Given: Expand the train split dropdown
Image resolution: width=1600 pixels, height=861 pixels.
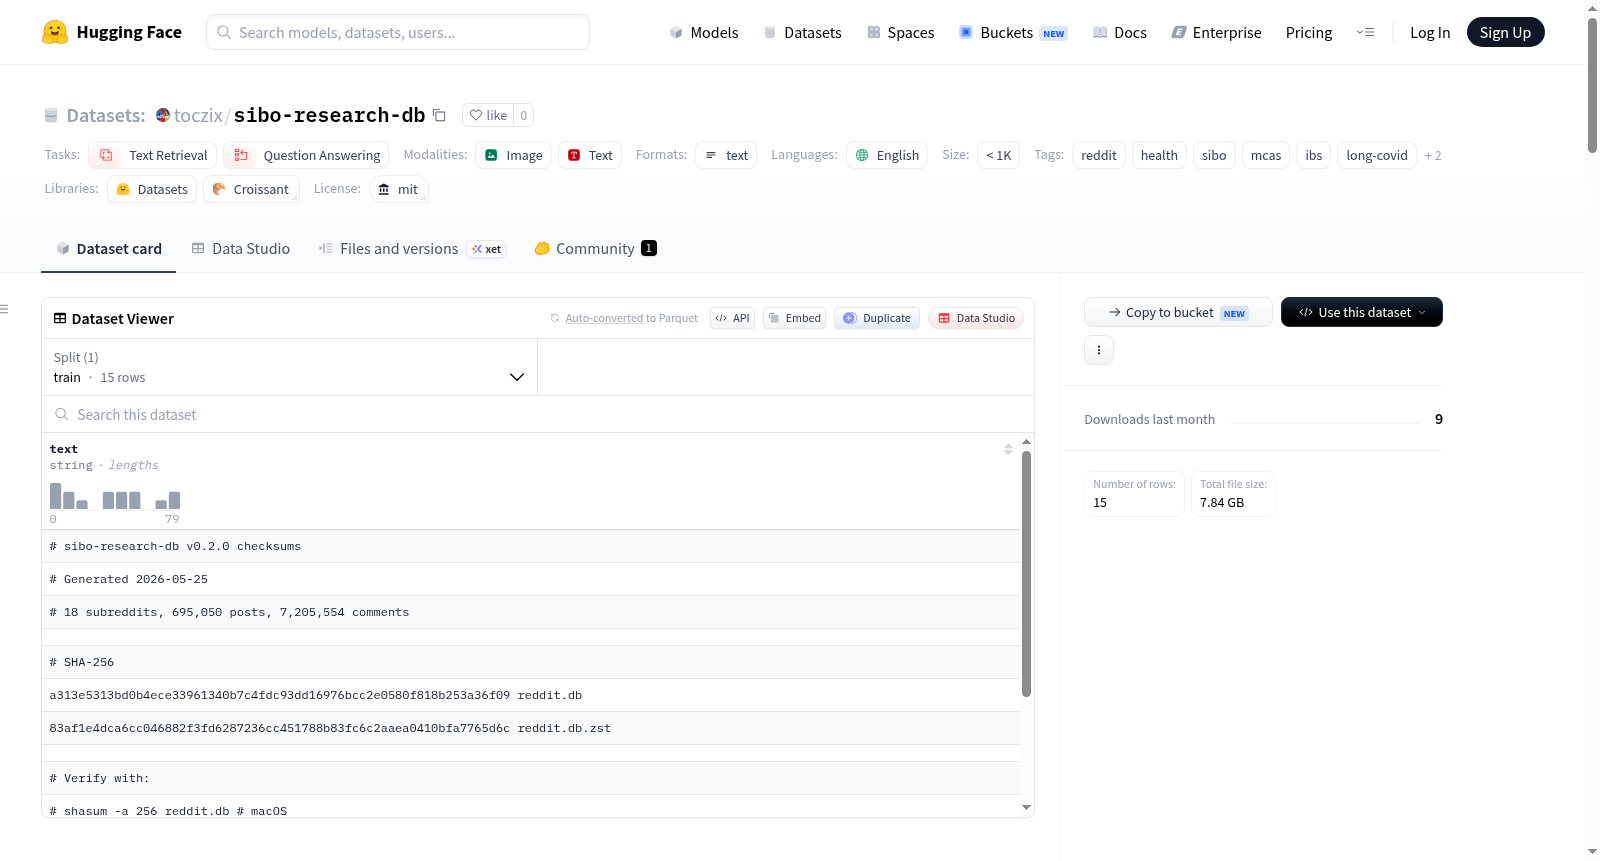Looking at the screenshot, I should tap(289, 367).
